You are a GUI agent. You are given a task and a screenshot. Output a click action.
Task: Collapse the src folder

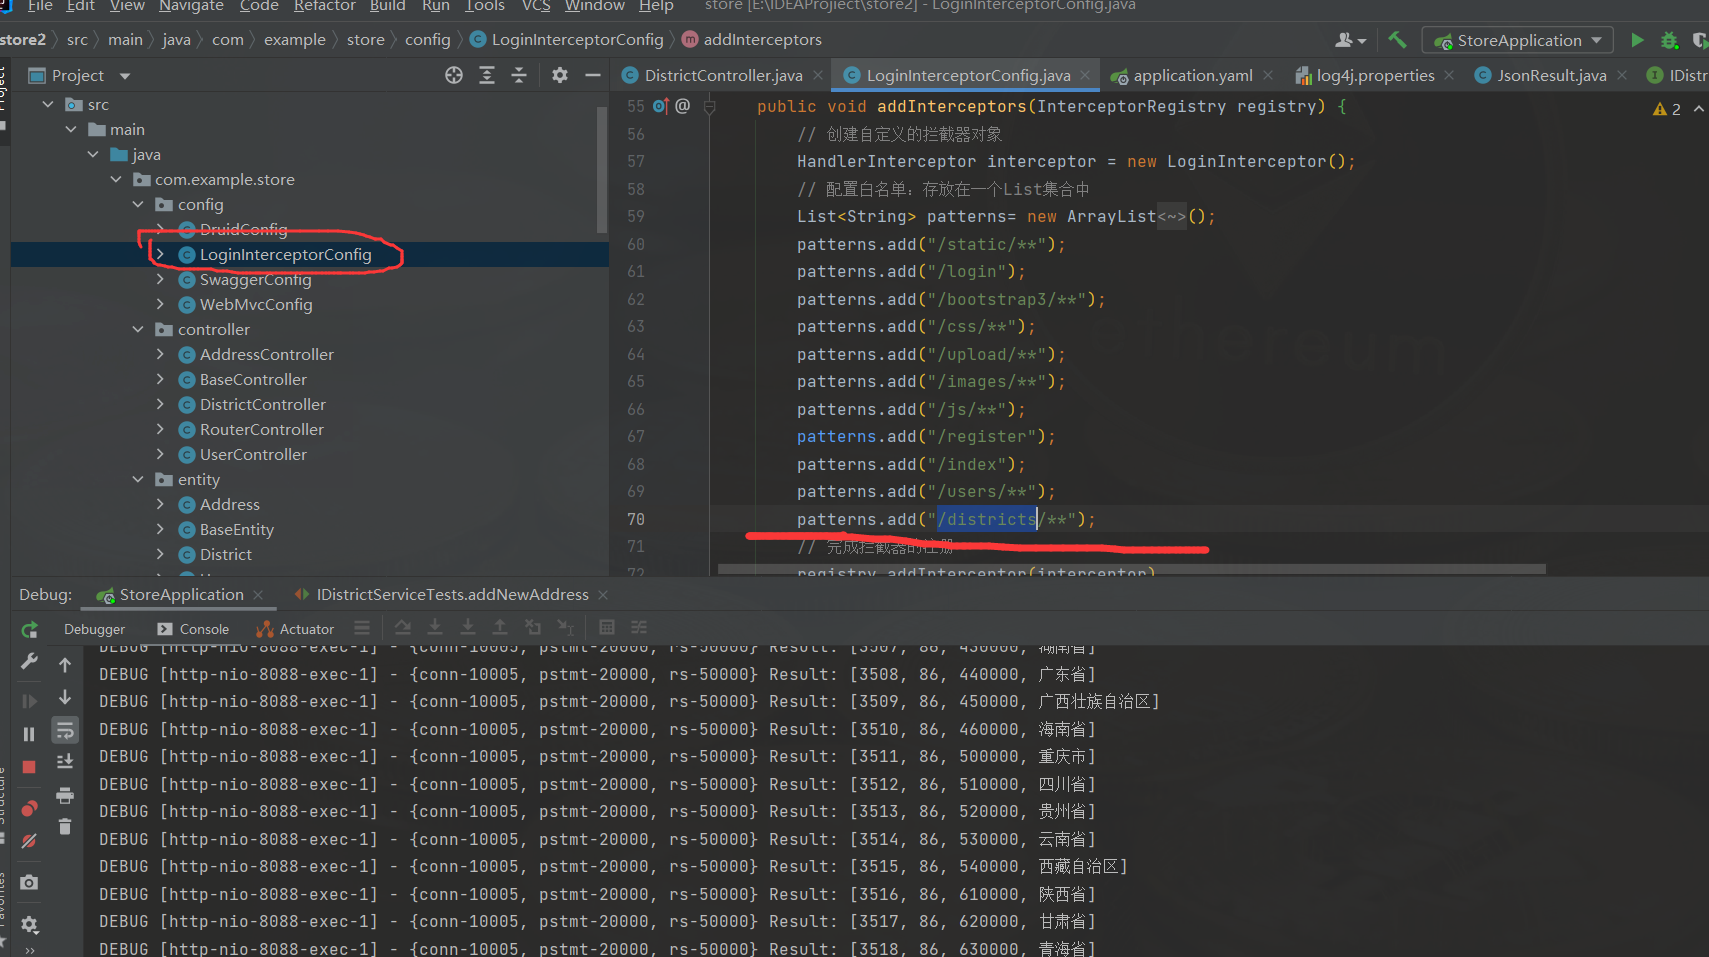[48, 104]
